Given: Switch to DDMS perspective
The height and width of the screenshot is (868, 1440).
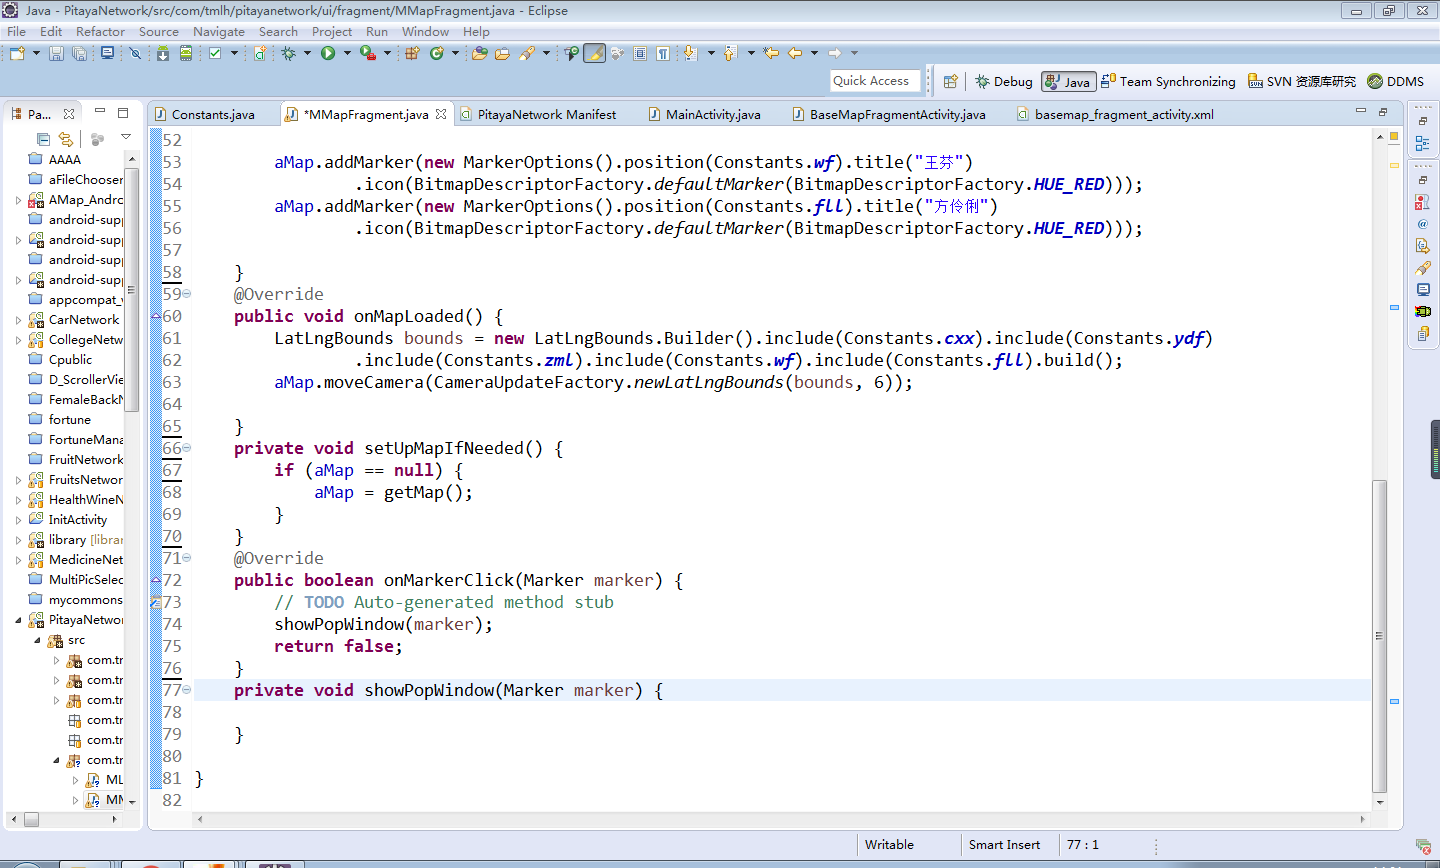Looking at the screenshot, I should [1395, 81].
